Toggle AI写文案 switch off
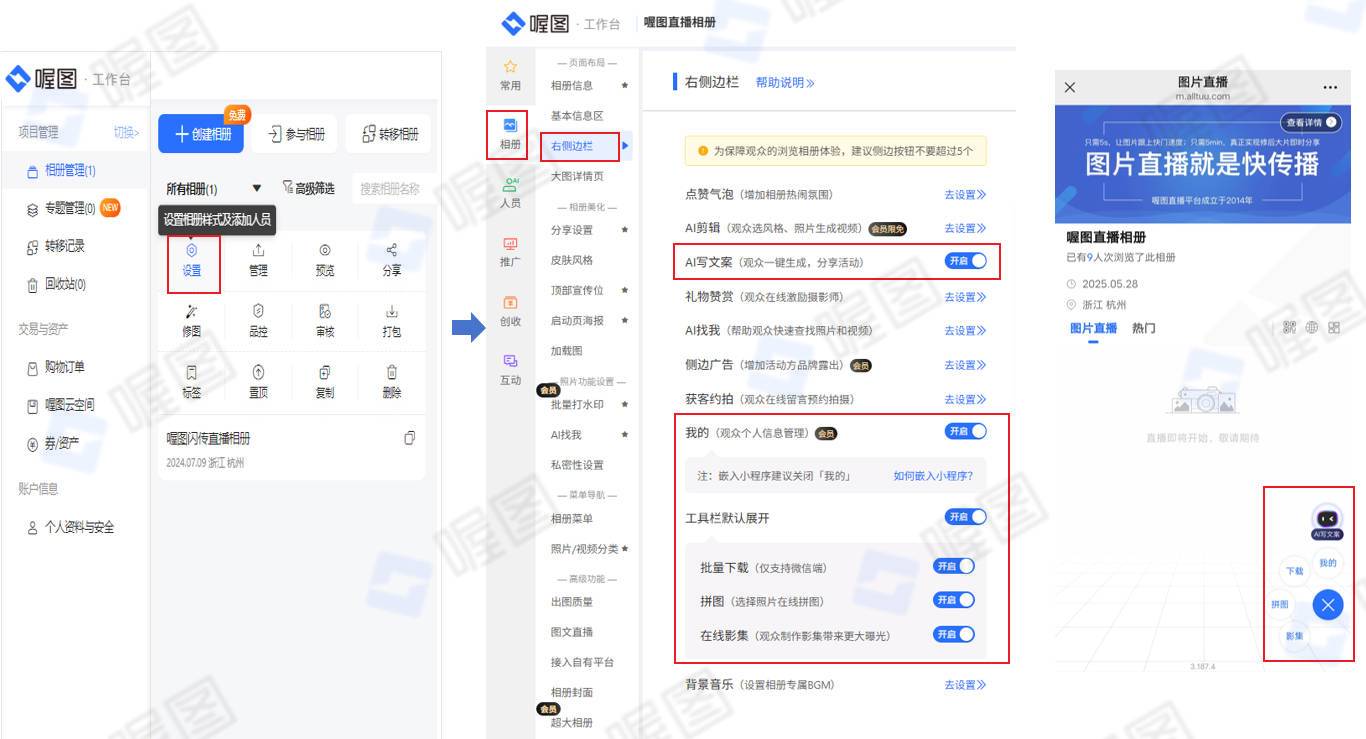Viewport: 1366px width, 739px height. pyautogui.click(x=965, y=261)
